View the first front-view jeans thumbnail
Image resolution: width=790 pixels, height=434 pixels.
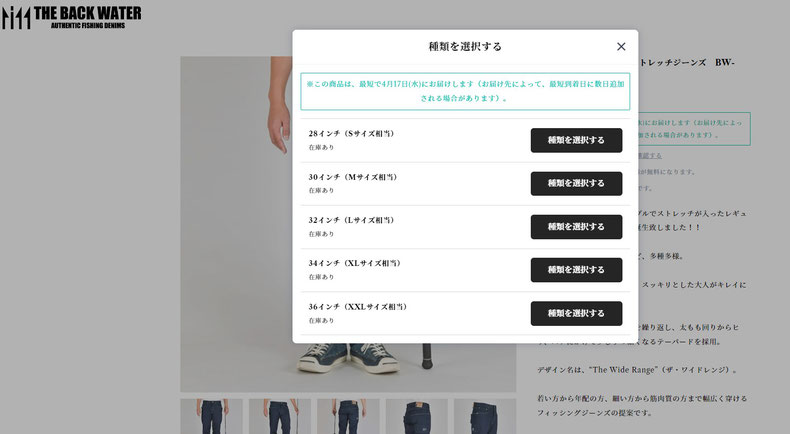[x=212, y=416]
